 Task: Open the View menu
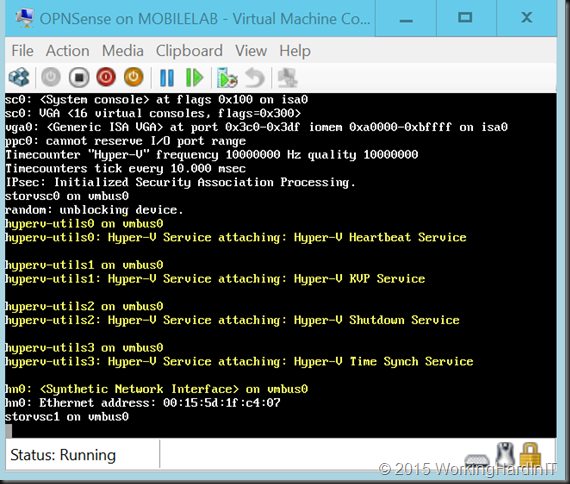tap(251, 51)
